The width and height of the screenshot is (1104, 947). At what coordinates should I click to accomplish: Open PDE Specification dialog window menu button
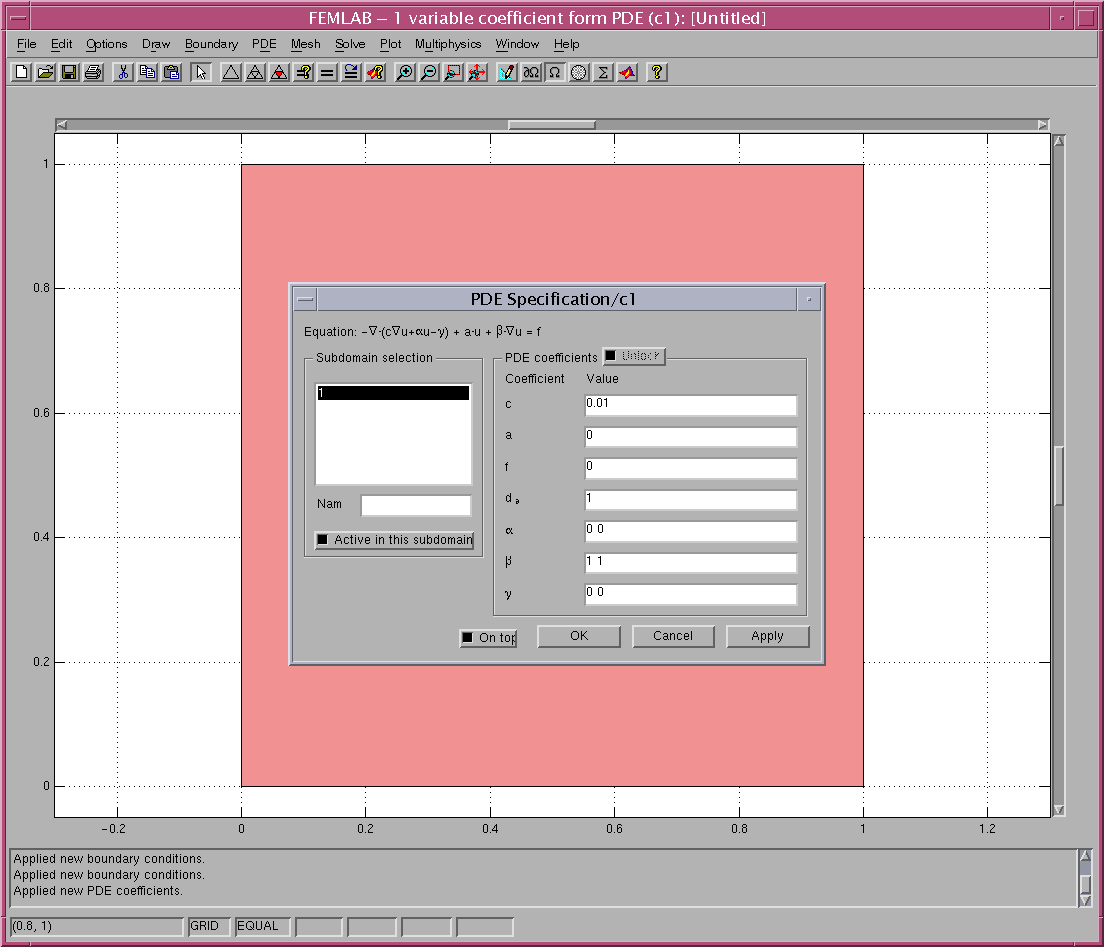305,300
